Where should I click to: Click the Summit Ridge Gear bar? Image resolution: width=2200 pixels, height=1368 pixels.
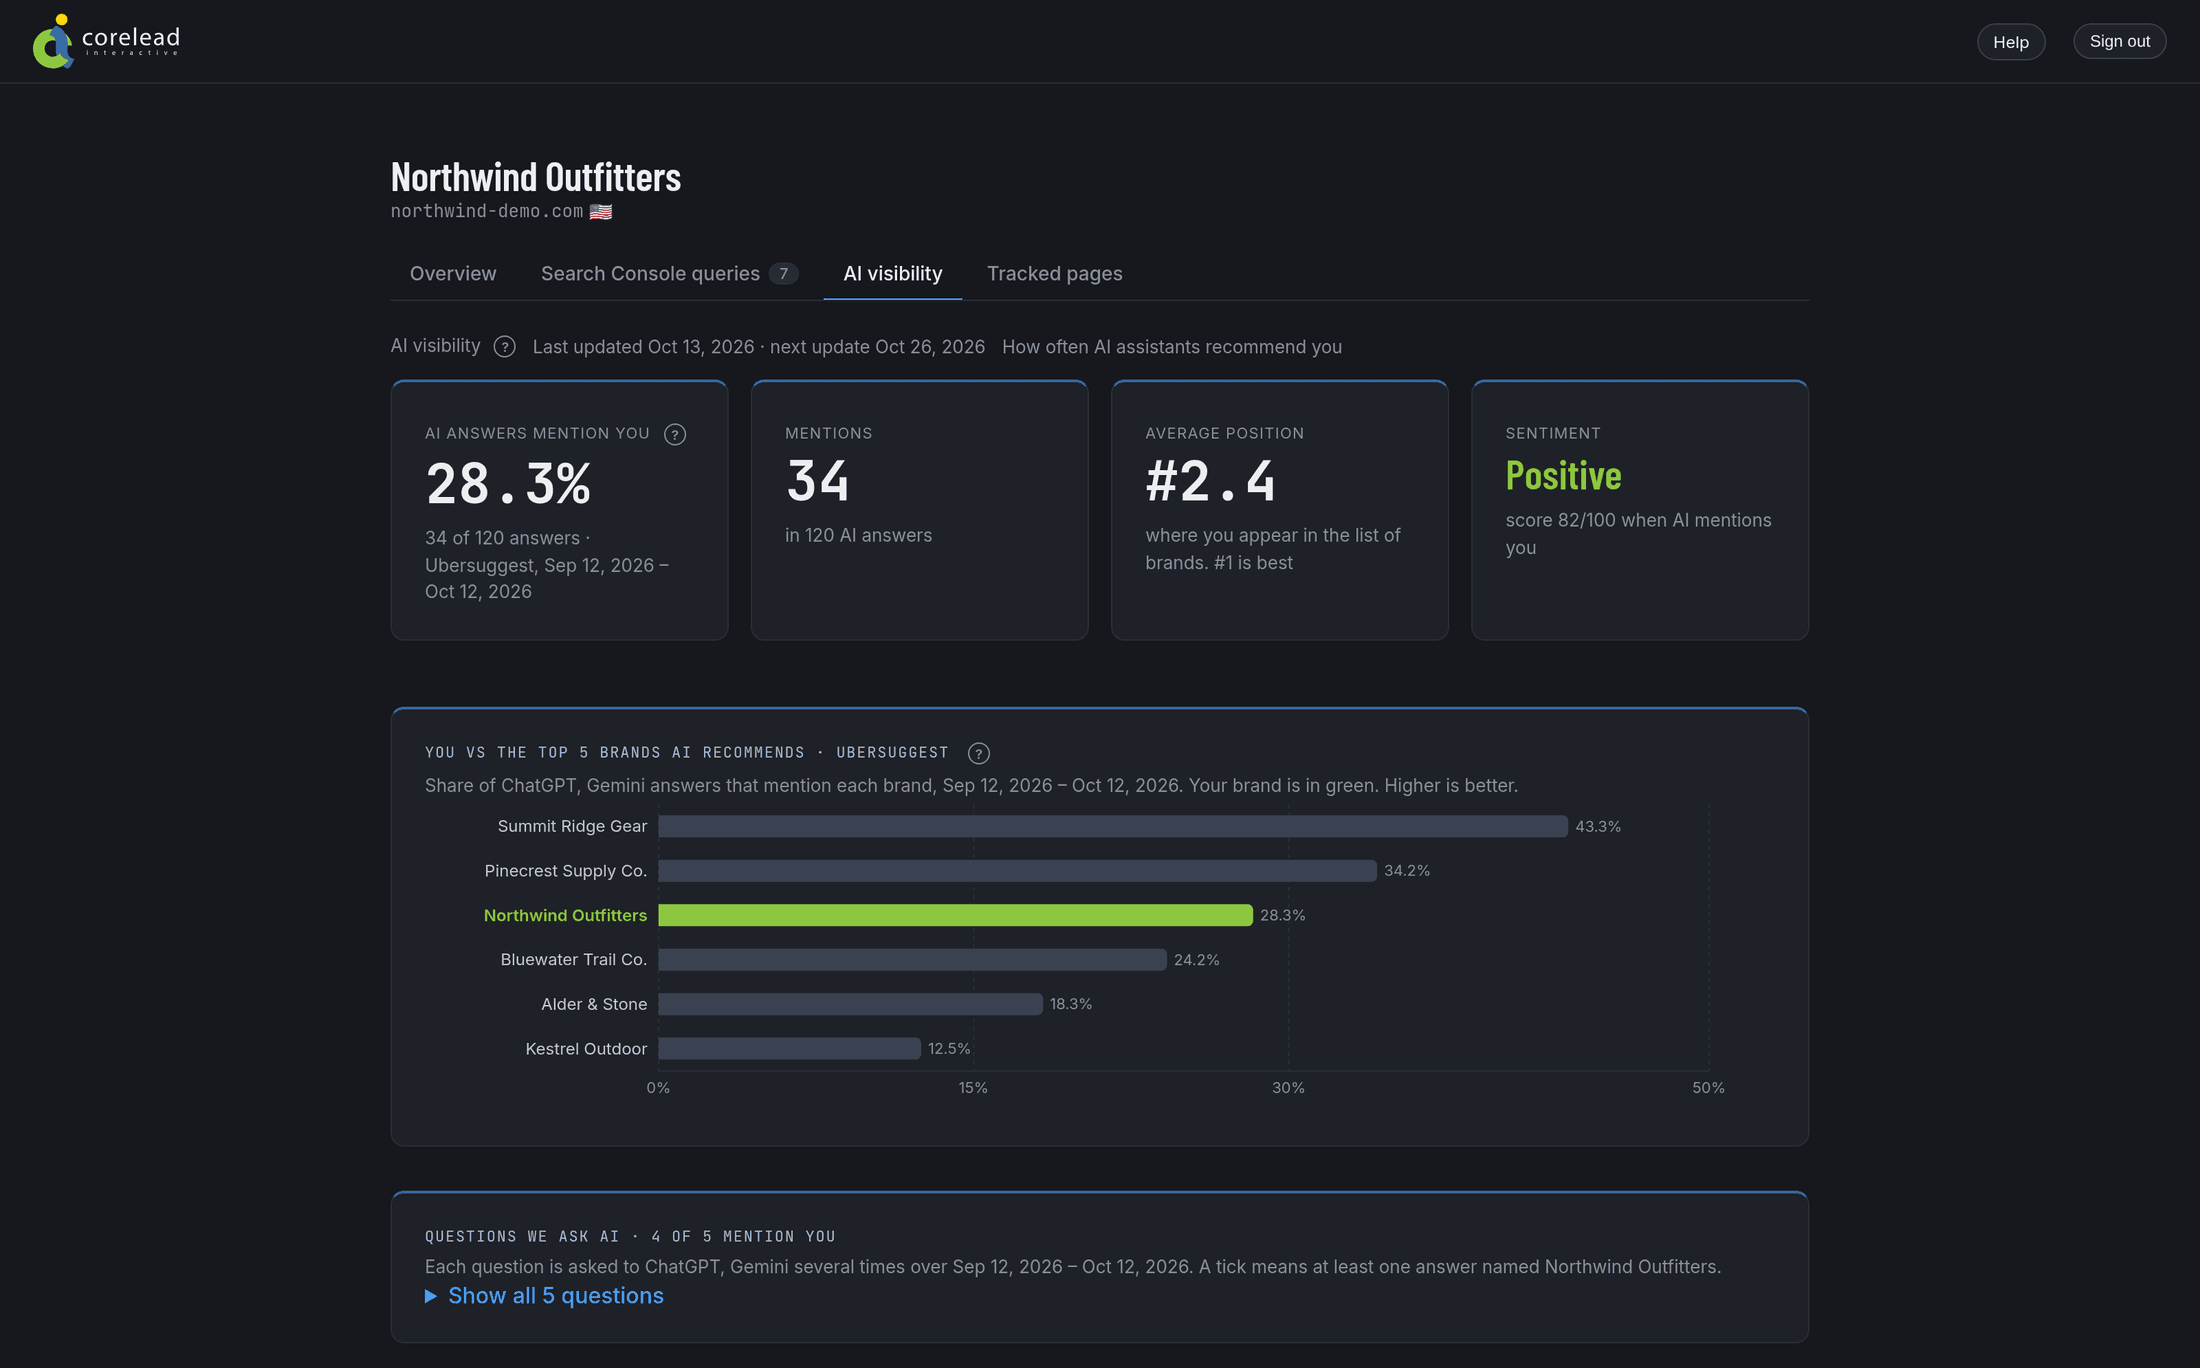(1113, 826)
